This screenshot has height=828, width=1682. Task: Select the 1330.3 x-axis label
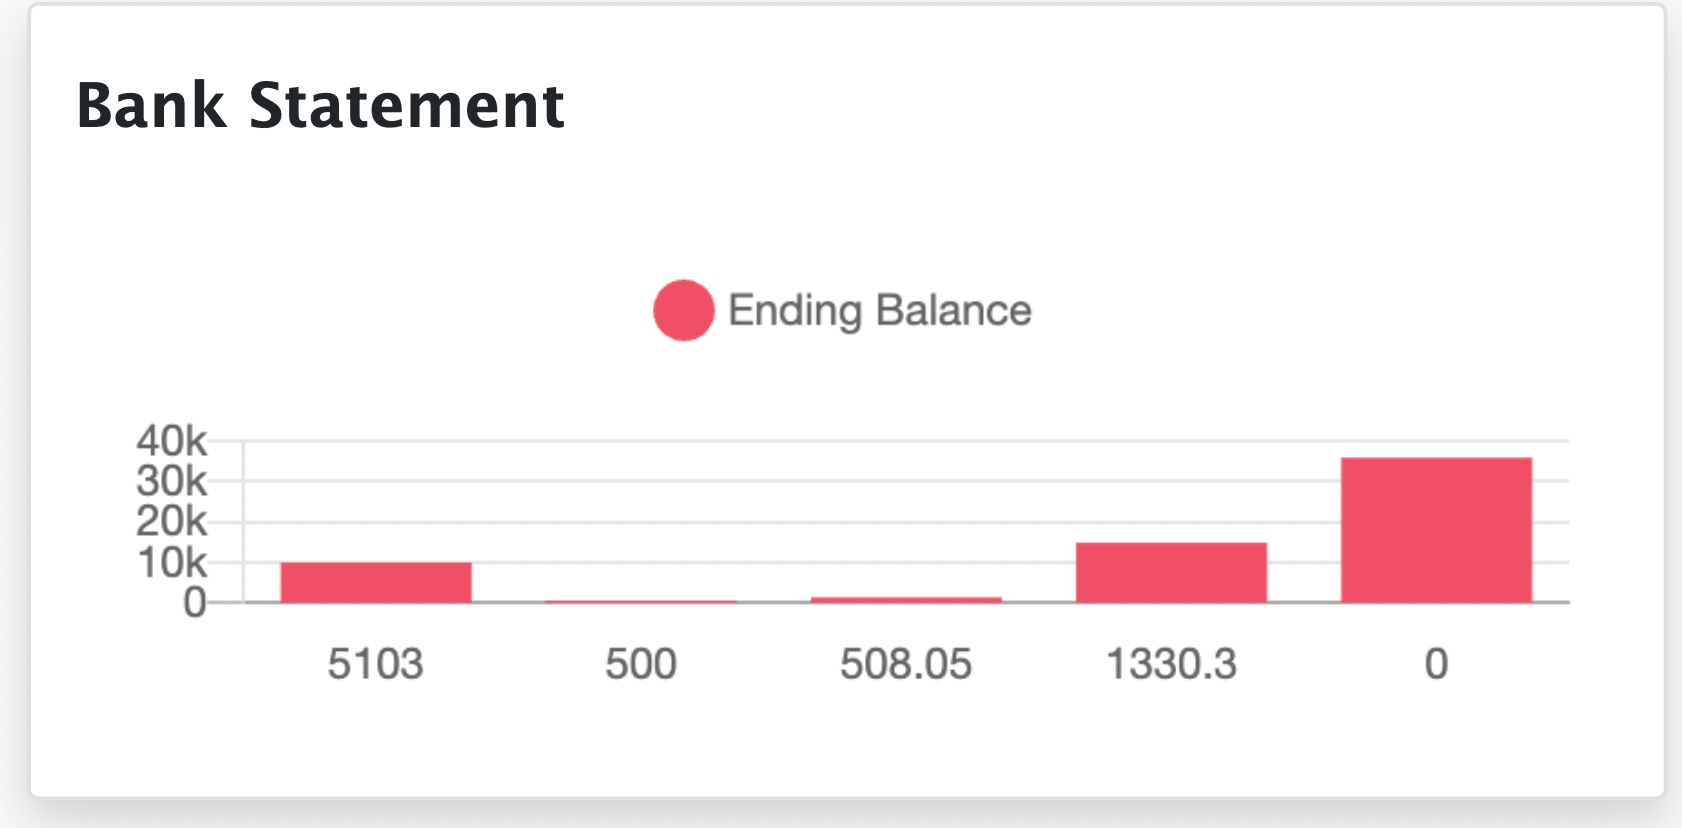(1171, 664)
